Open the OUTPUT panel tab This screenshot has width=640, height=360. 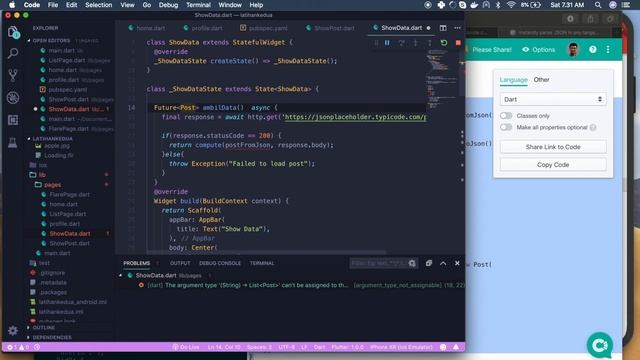click(x=180, y=263)
